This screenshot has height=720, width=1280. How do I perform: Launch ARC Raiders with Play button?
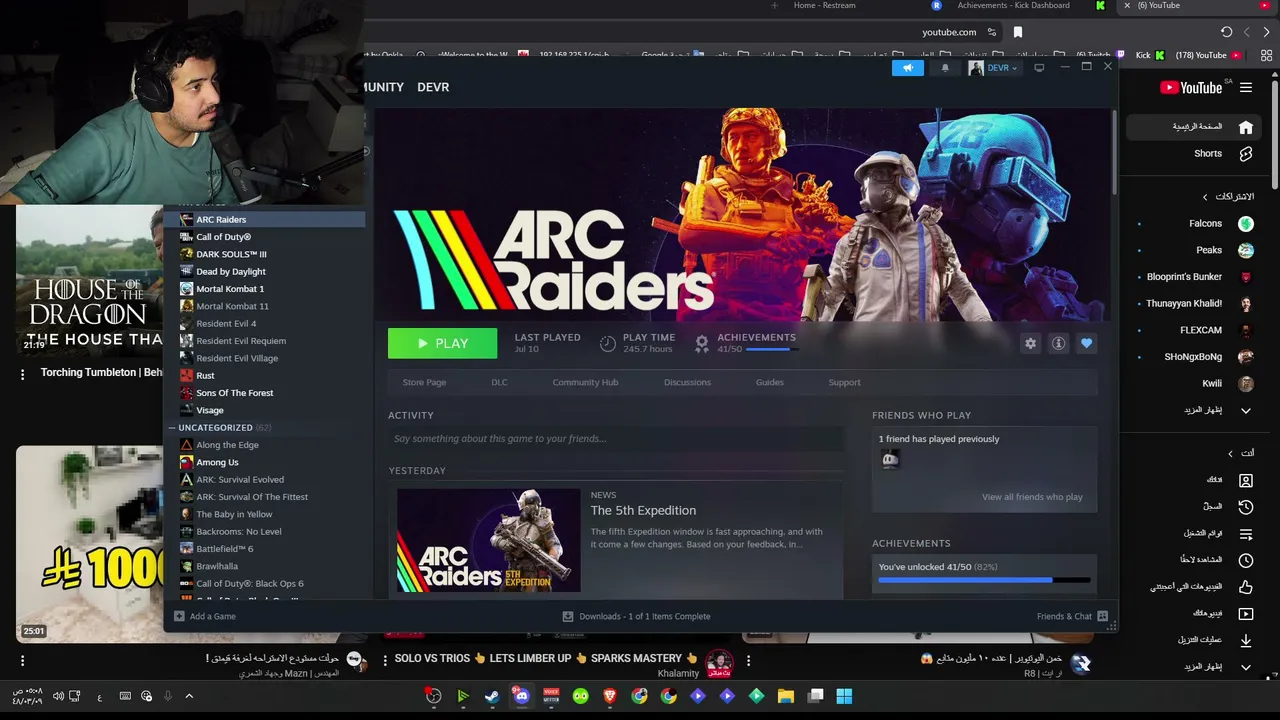[442, 343]
